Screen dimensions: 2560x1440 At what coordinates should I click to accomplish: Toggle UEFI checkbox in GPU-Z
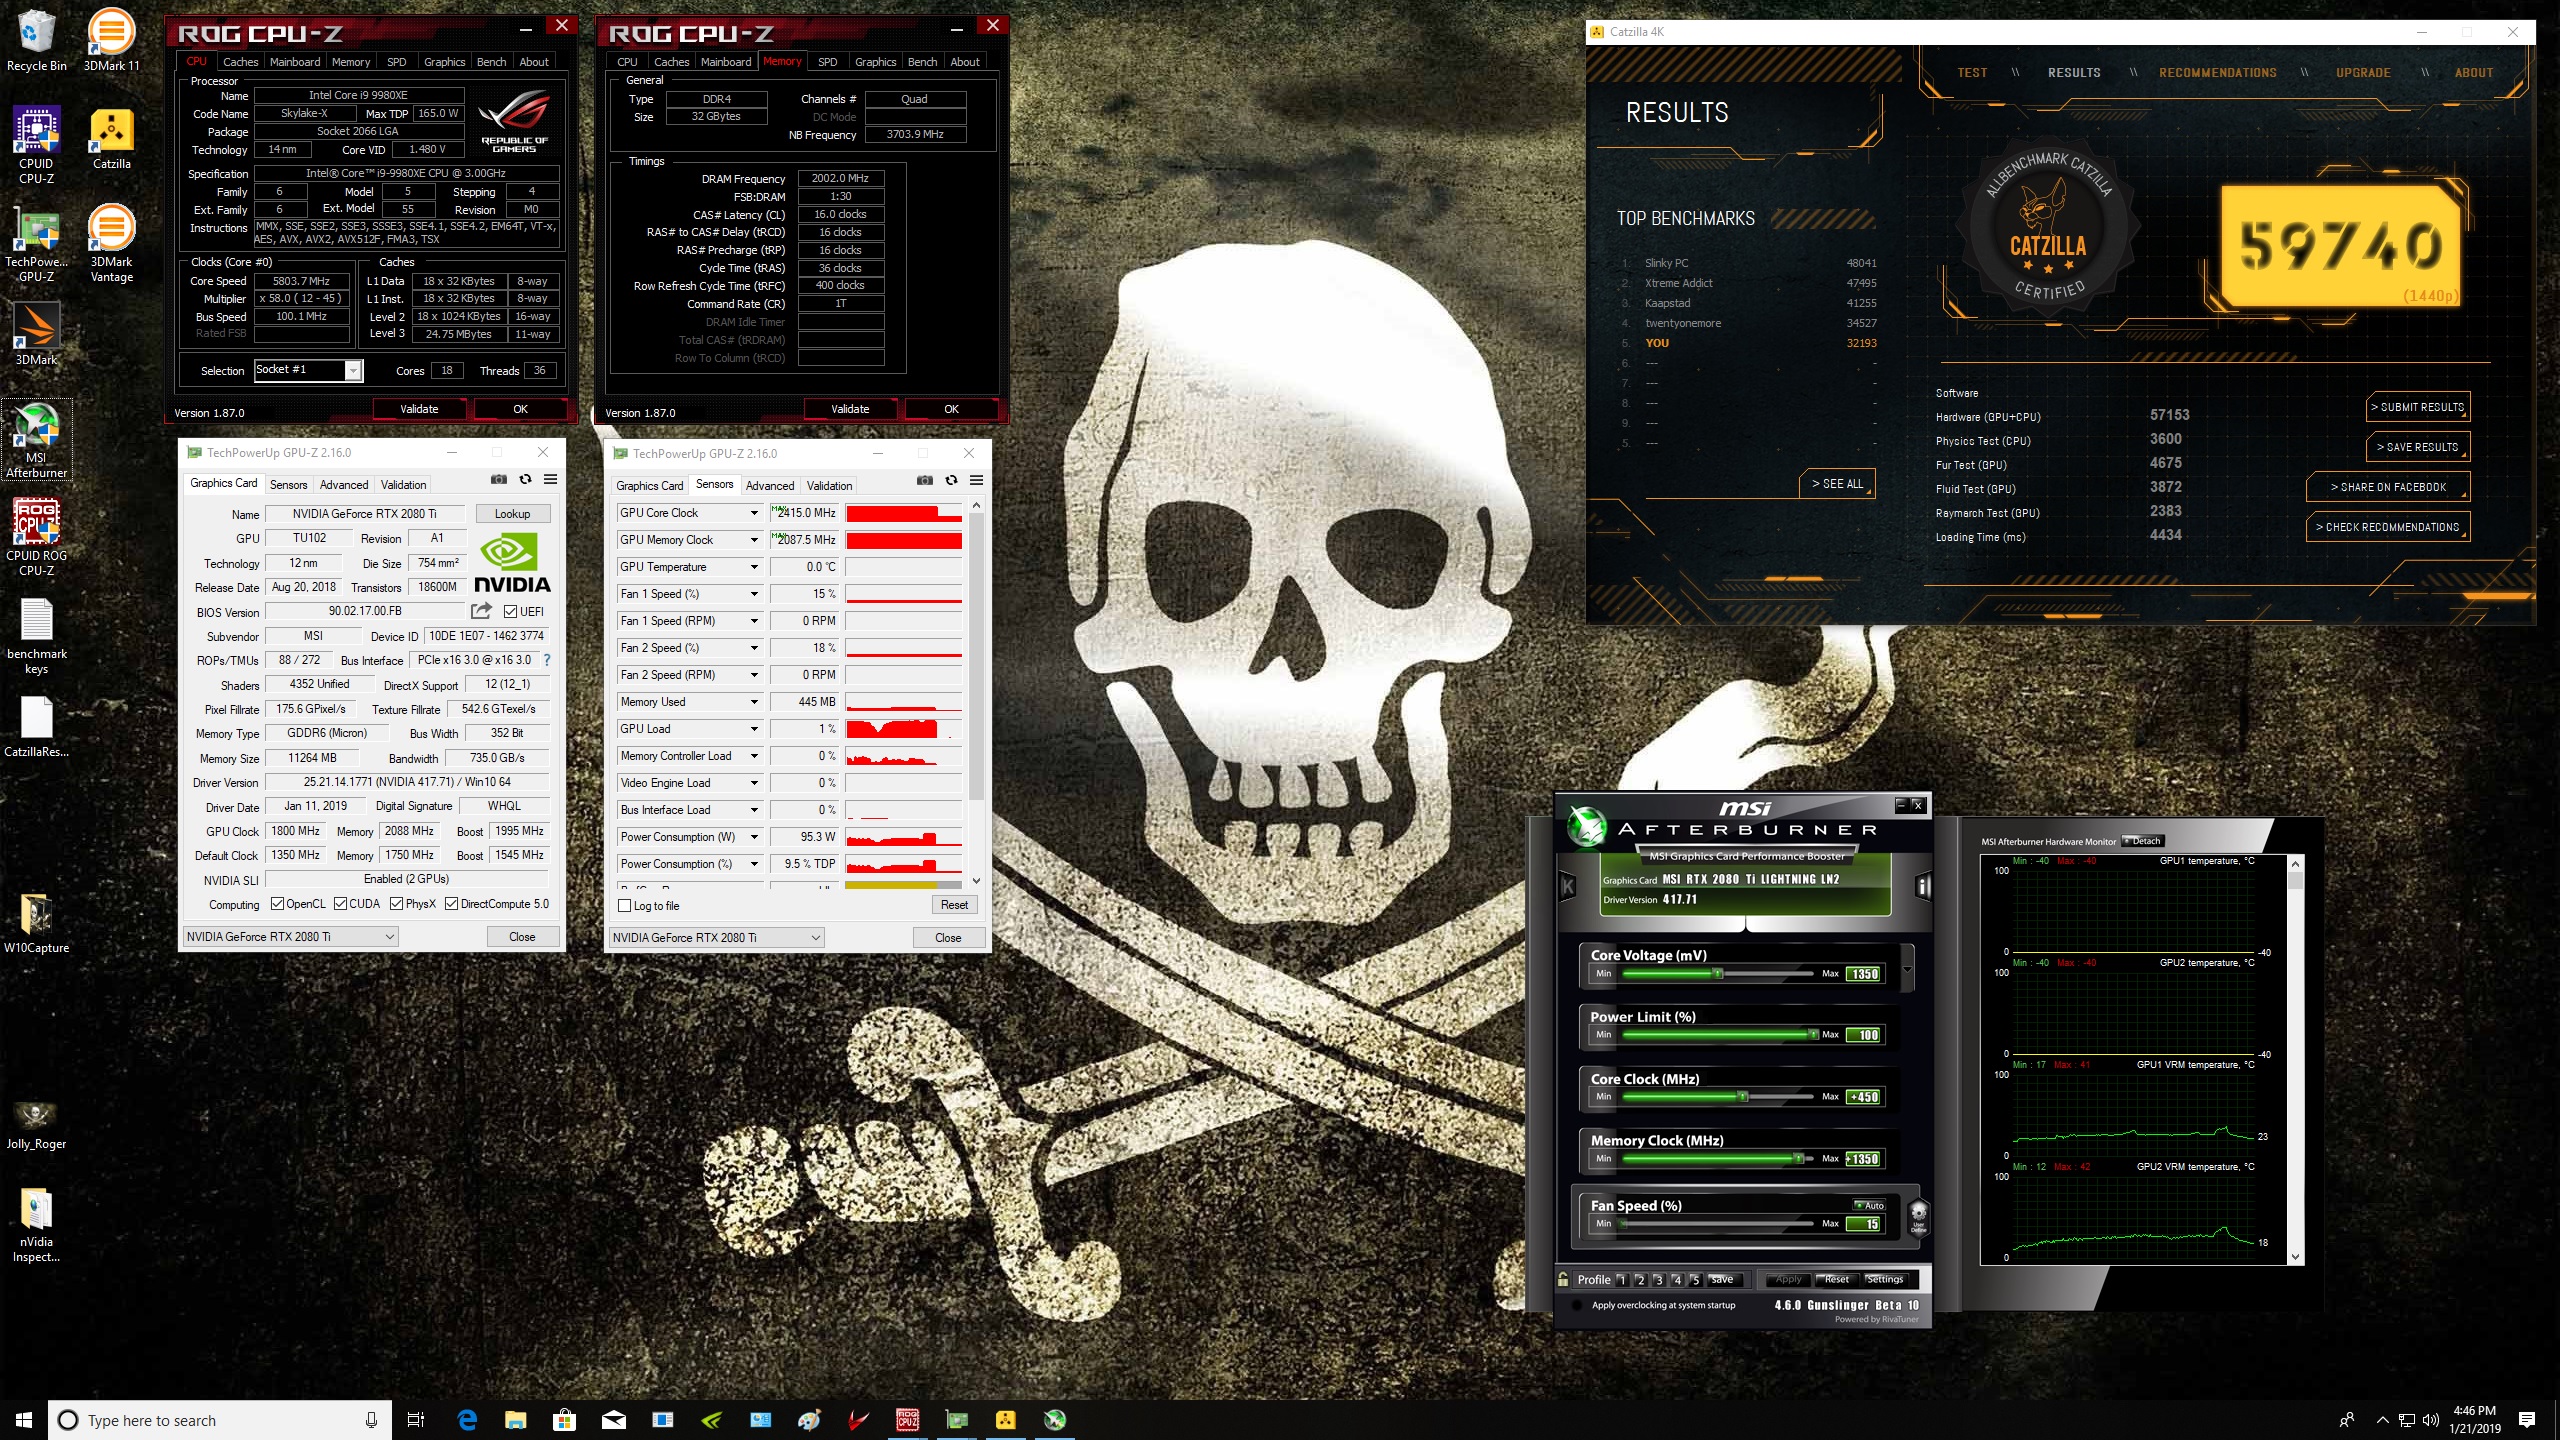coord(511,612)
